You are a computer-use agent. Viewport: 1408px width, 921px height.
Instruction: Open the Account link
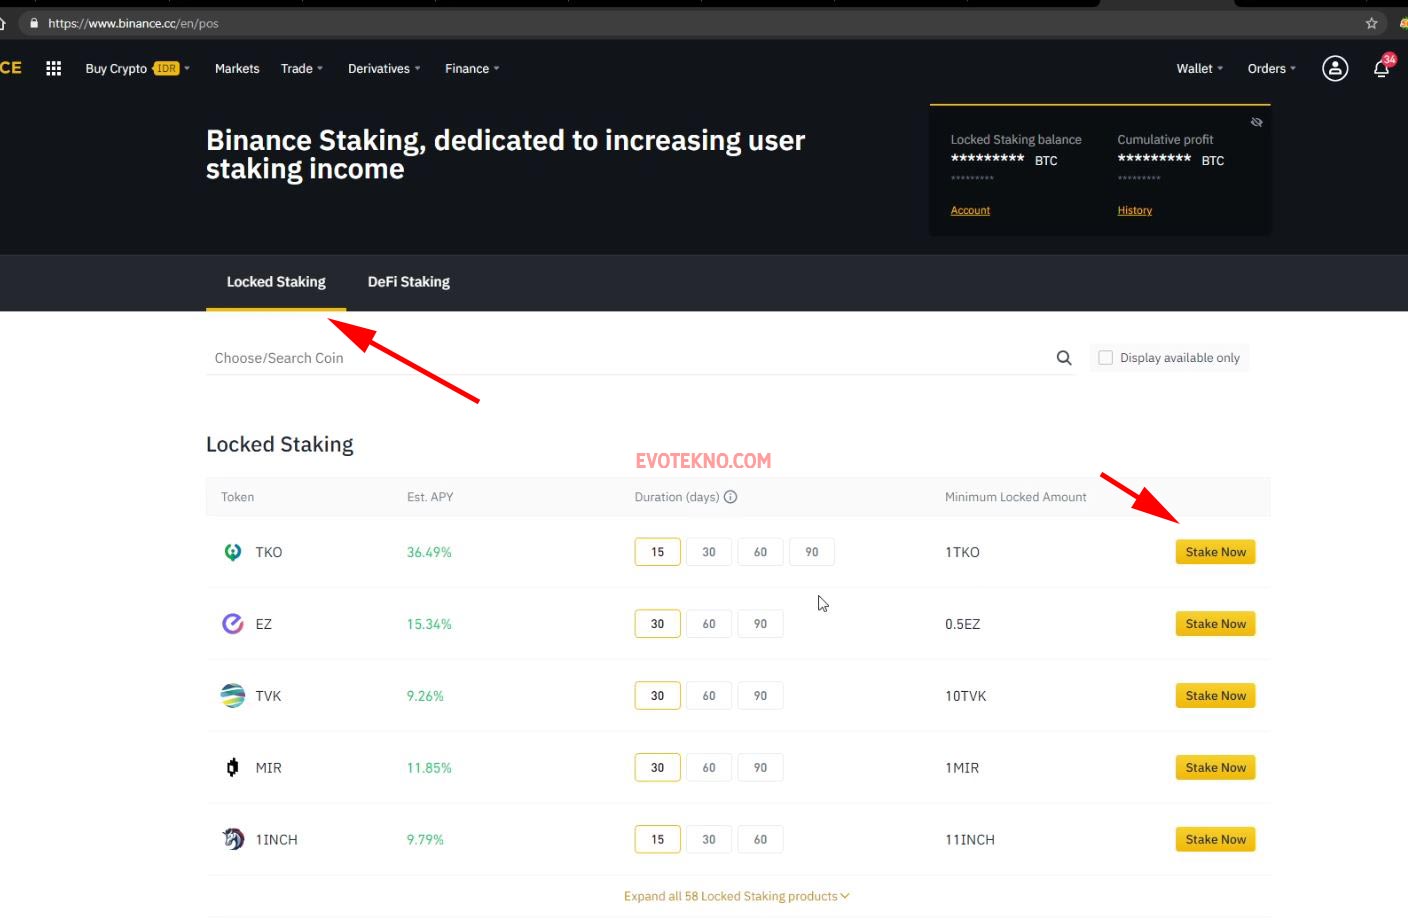(970, 210)
